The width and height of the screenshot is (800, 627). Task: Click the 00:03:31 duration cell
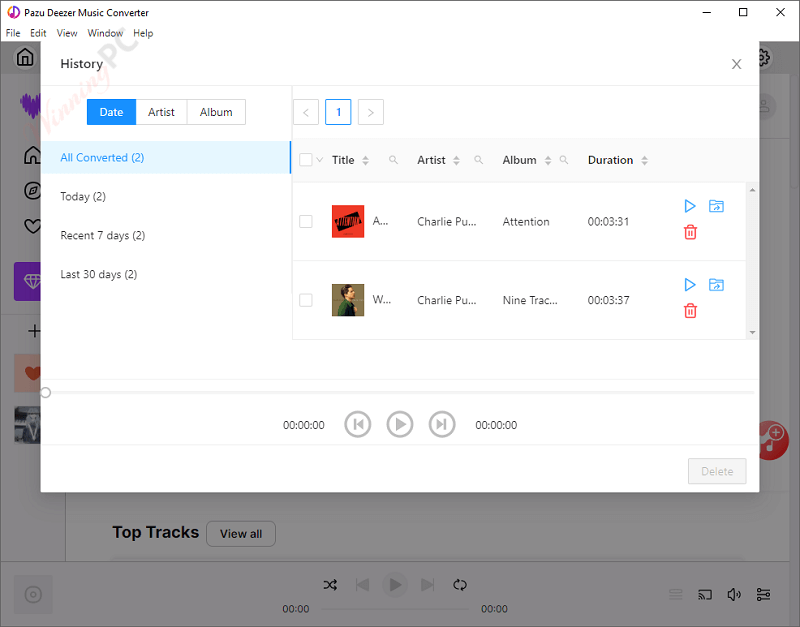[x=608, y=222]
